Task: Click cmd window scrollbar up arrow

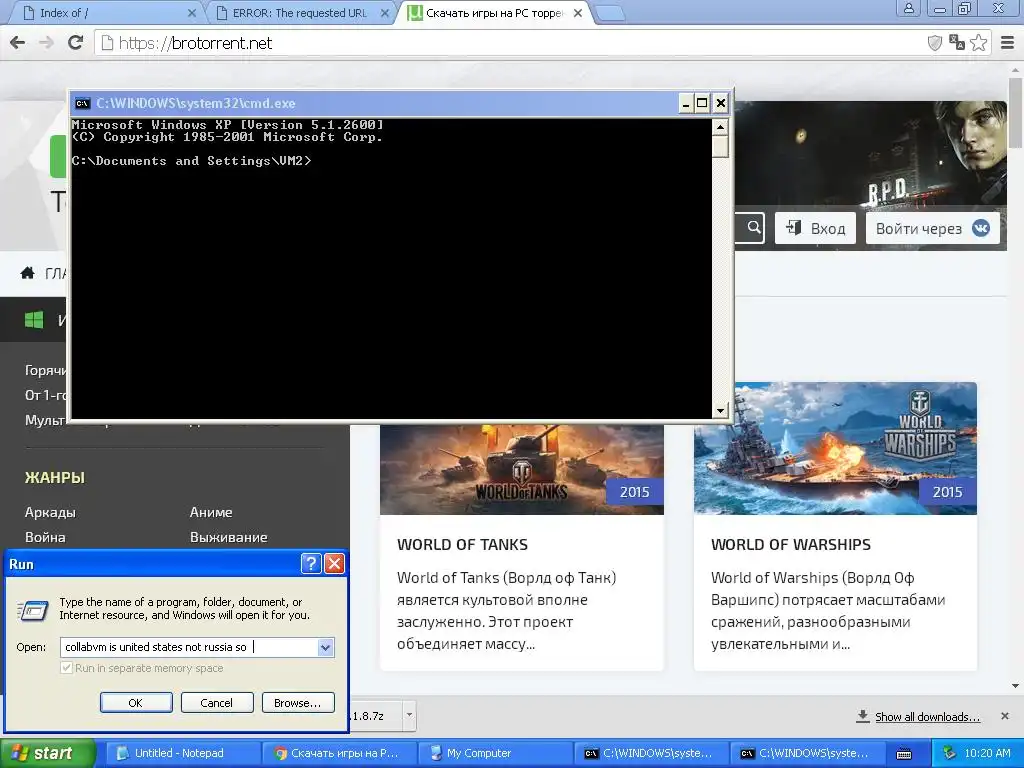Action: [720, 127]
